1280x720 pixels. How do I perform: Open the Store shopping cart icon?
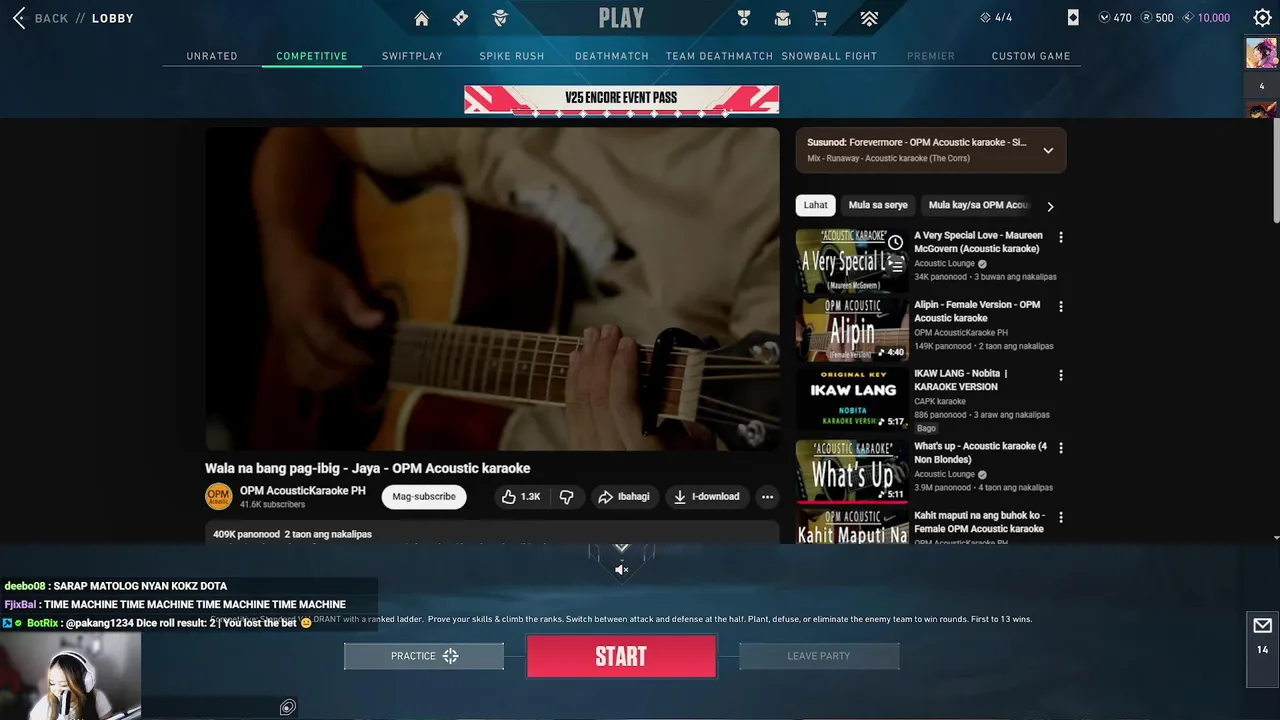coord(820,18)
